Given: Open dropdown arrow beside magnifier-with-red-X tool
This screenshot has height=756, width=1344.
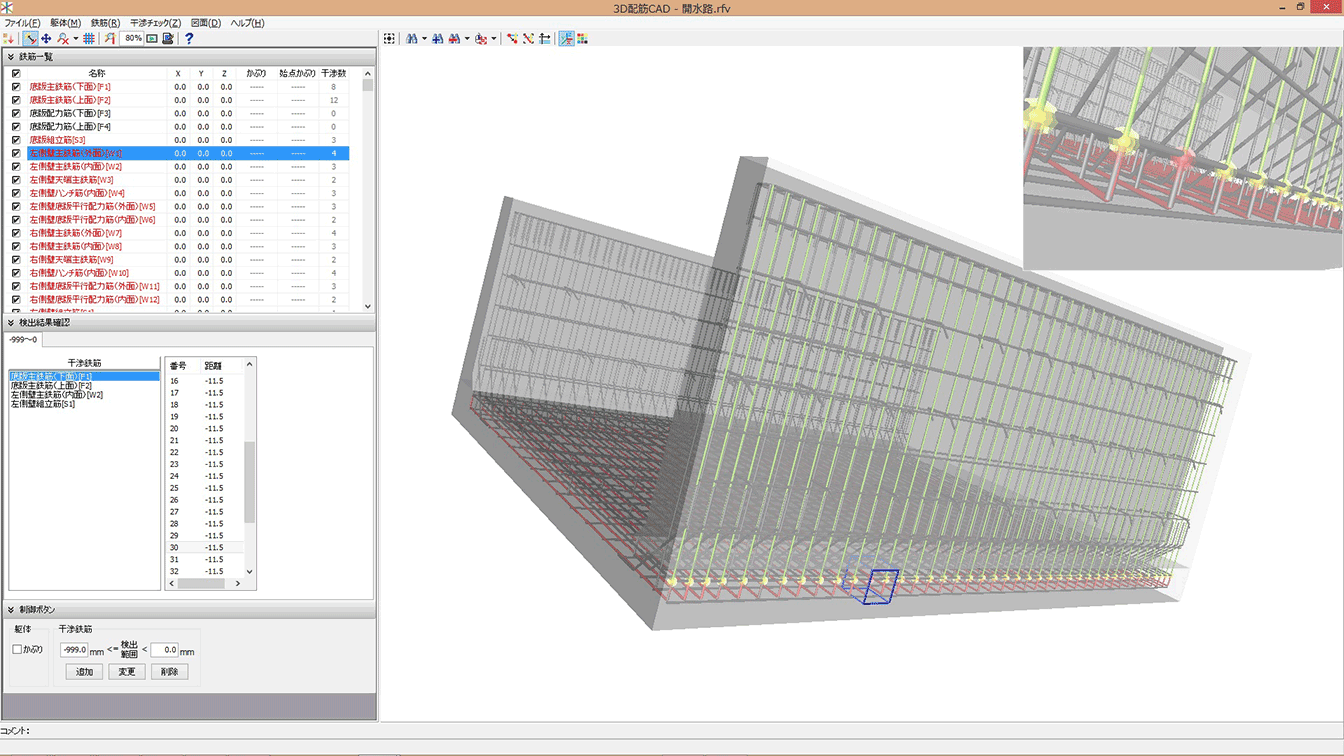Looking at the screenshot, I should point(76,39).
